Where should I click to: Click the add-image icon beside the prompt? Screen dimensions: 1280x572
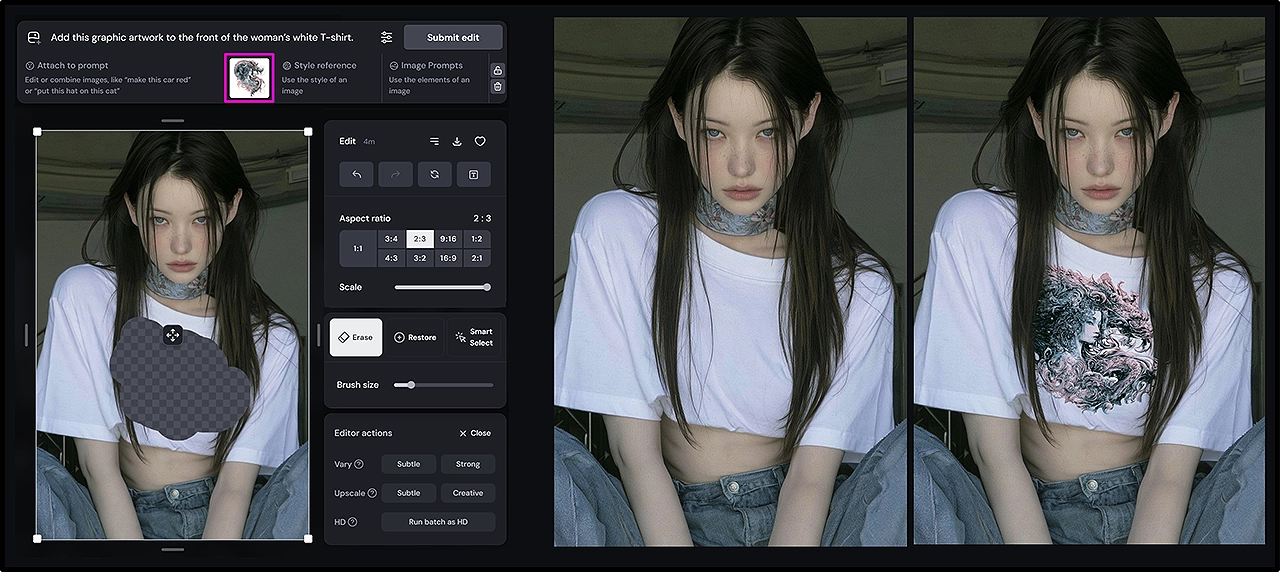click(x=34, y=37)
